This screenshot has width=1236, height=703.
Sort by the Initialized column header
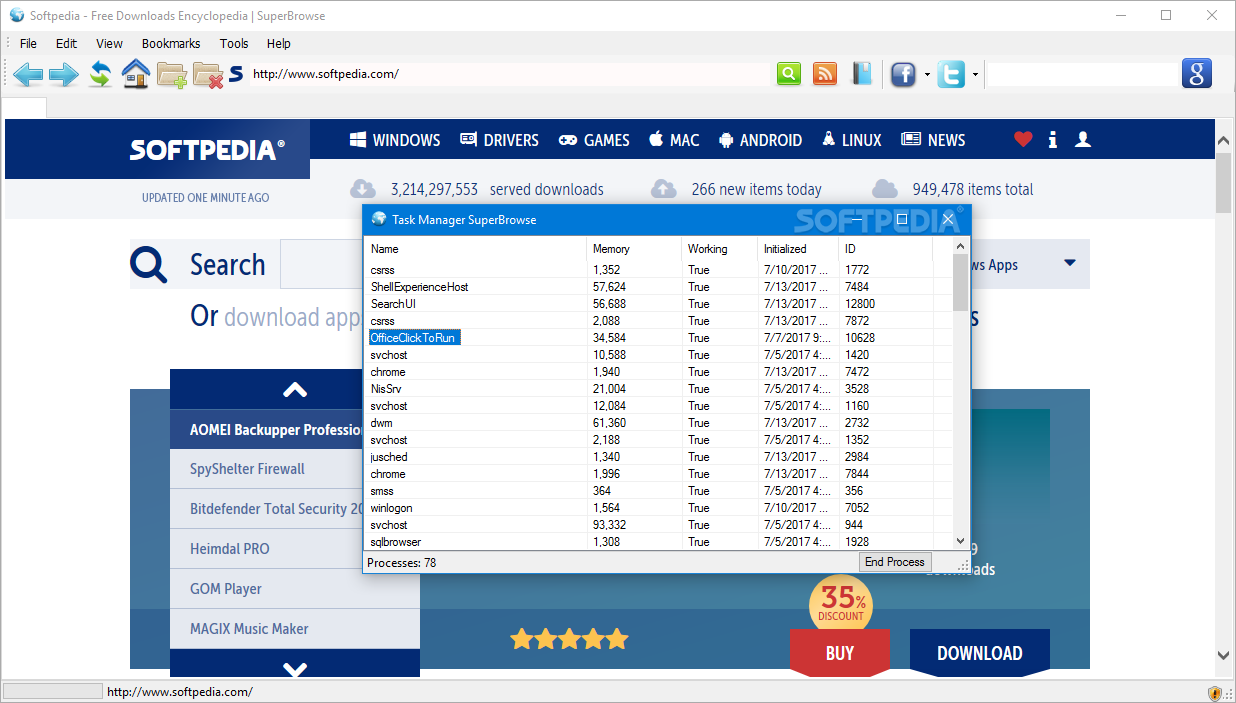tap(797, 249)
